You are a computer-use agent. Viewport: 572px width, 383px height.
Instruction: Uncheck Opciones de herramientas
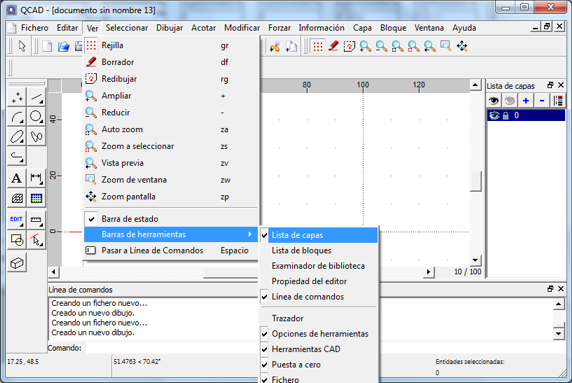(319, 334)
